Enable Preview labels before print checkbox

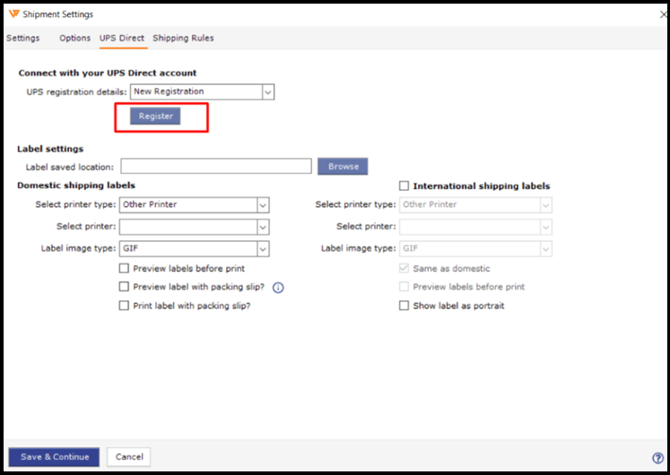pos(124,269)
